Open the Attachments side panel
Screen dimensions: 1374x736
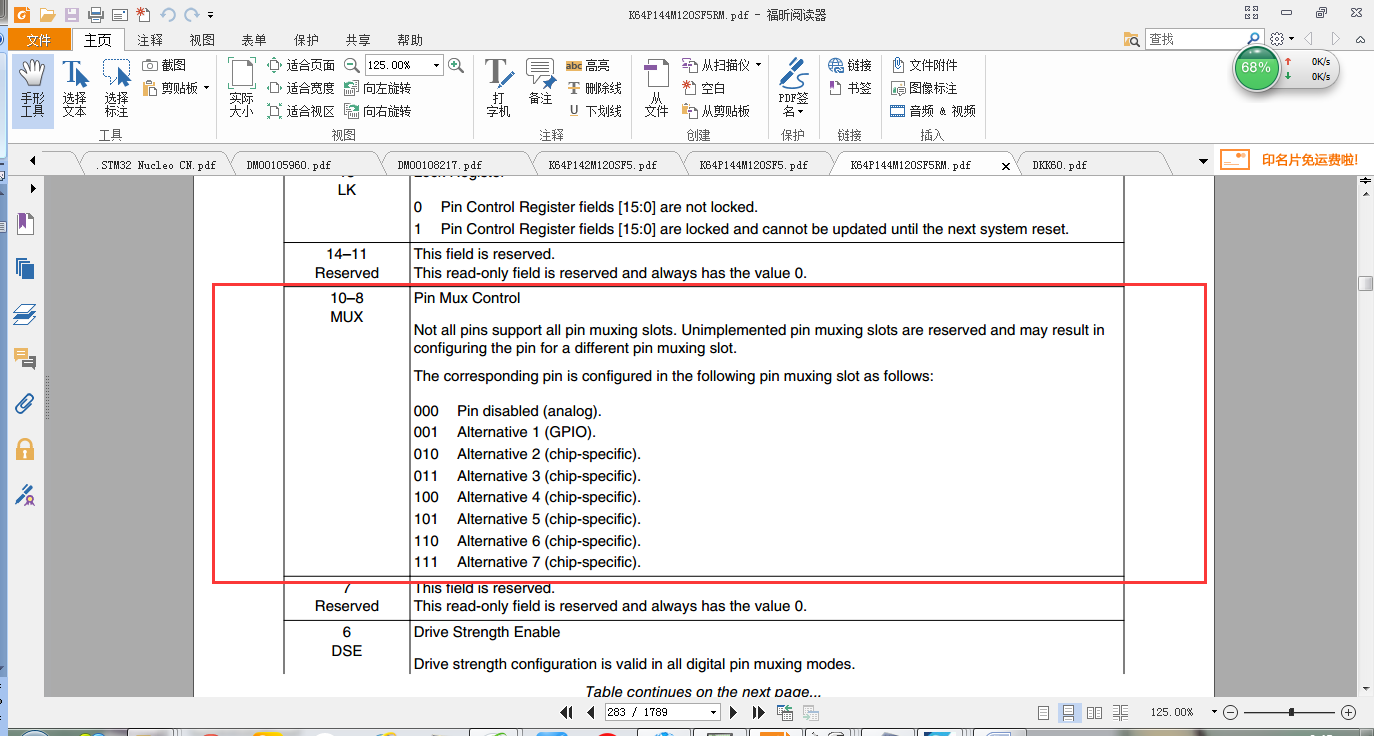(x=25, y=404)
